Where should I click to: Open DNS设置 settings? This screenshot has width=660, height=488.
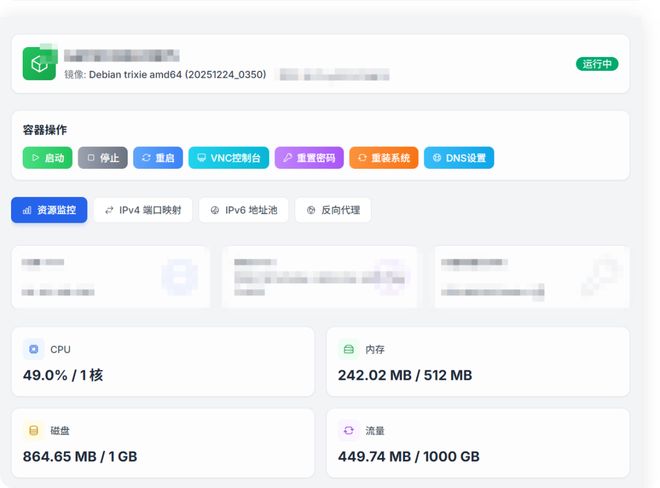point(459,158)
